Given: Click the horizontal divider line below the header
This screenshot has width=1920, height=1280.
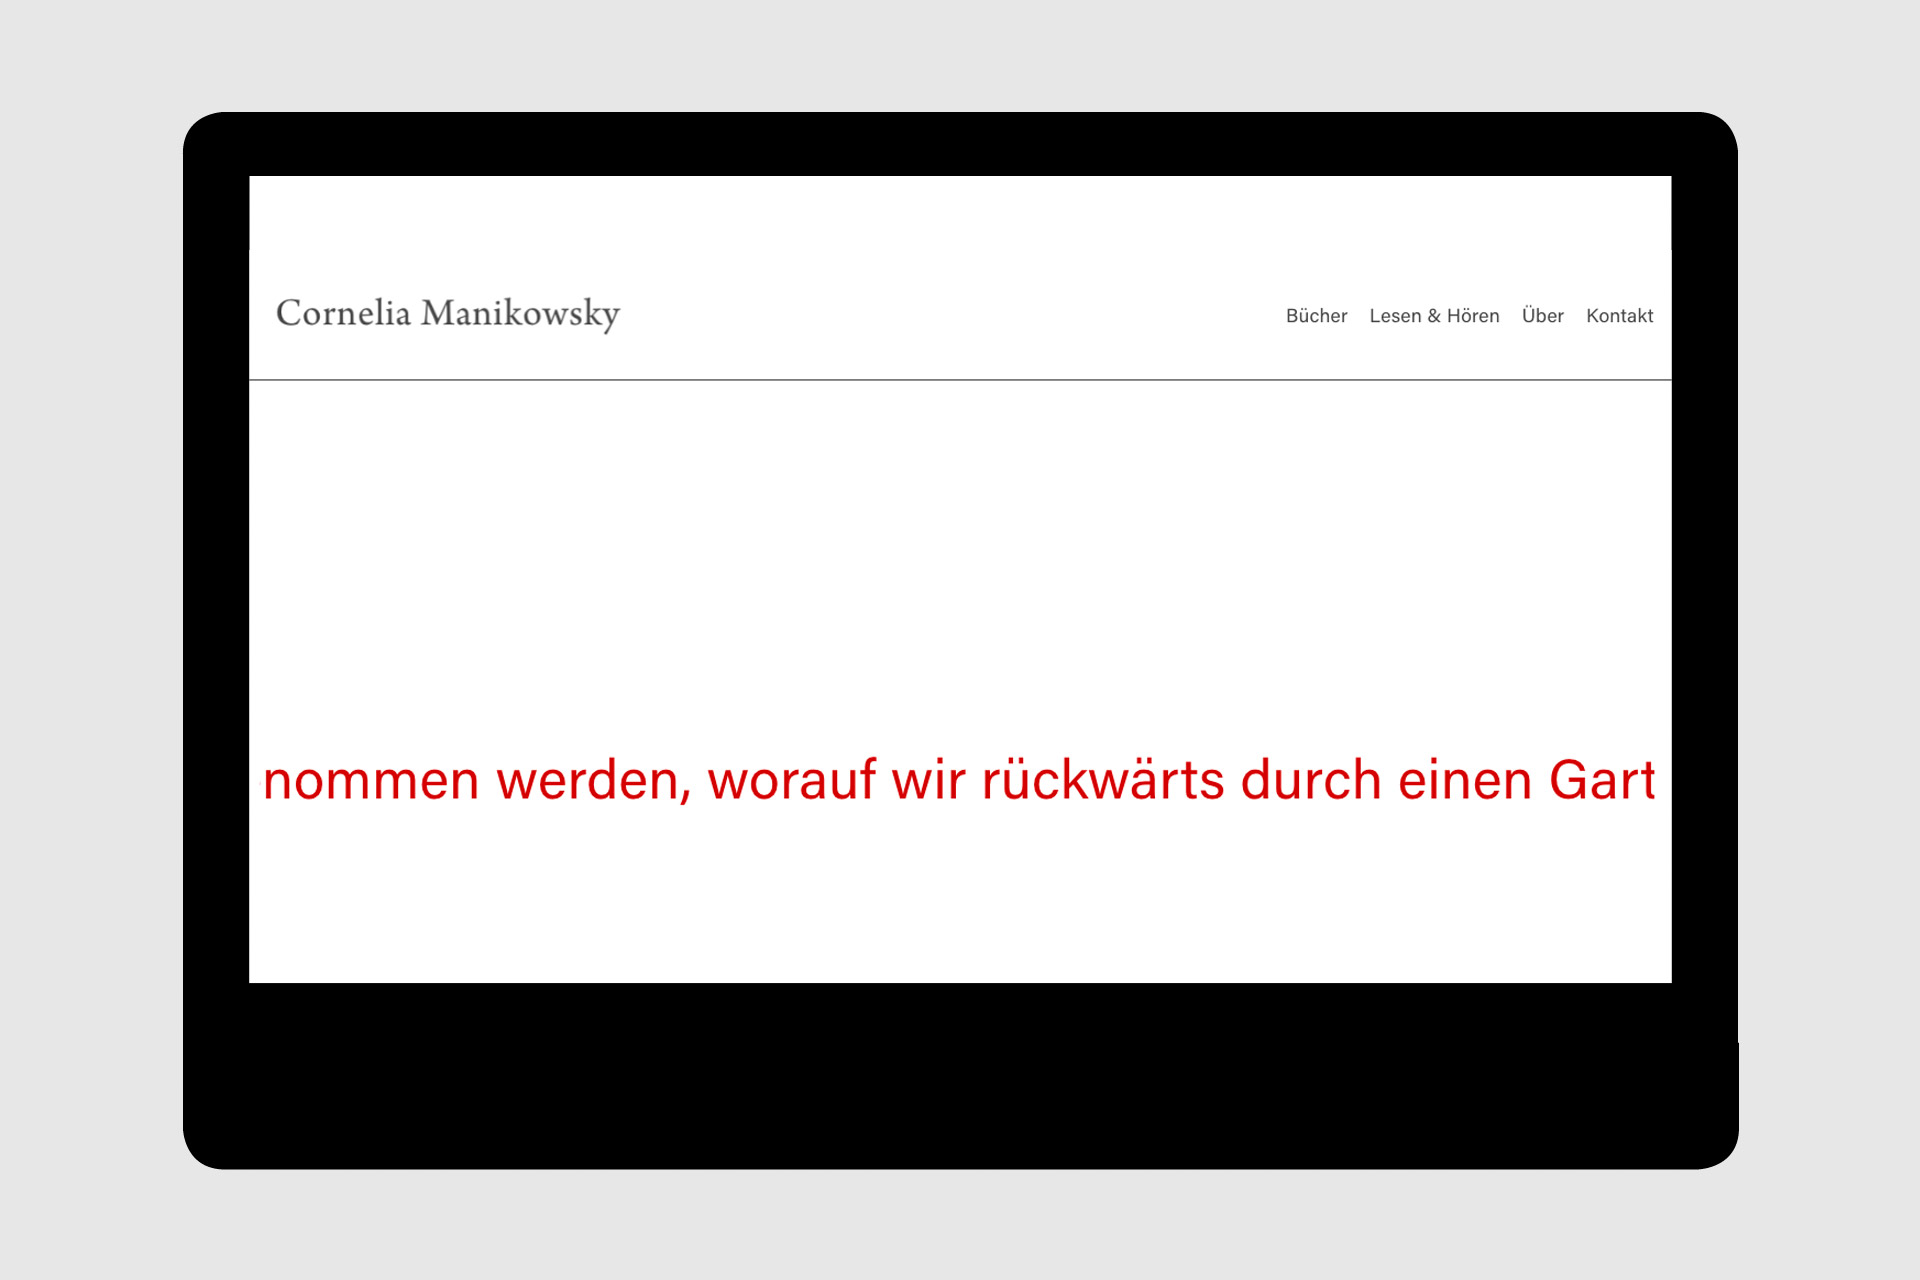Looking at the screenshot, I should point(960,380).
